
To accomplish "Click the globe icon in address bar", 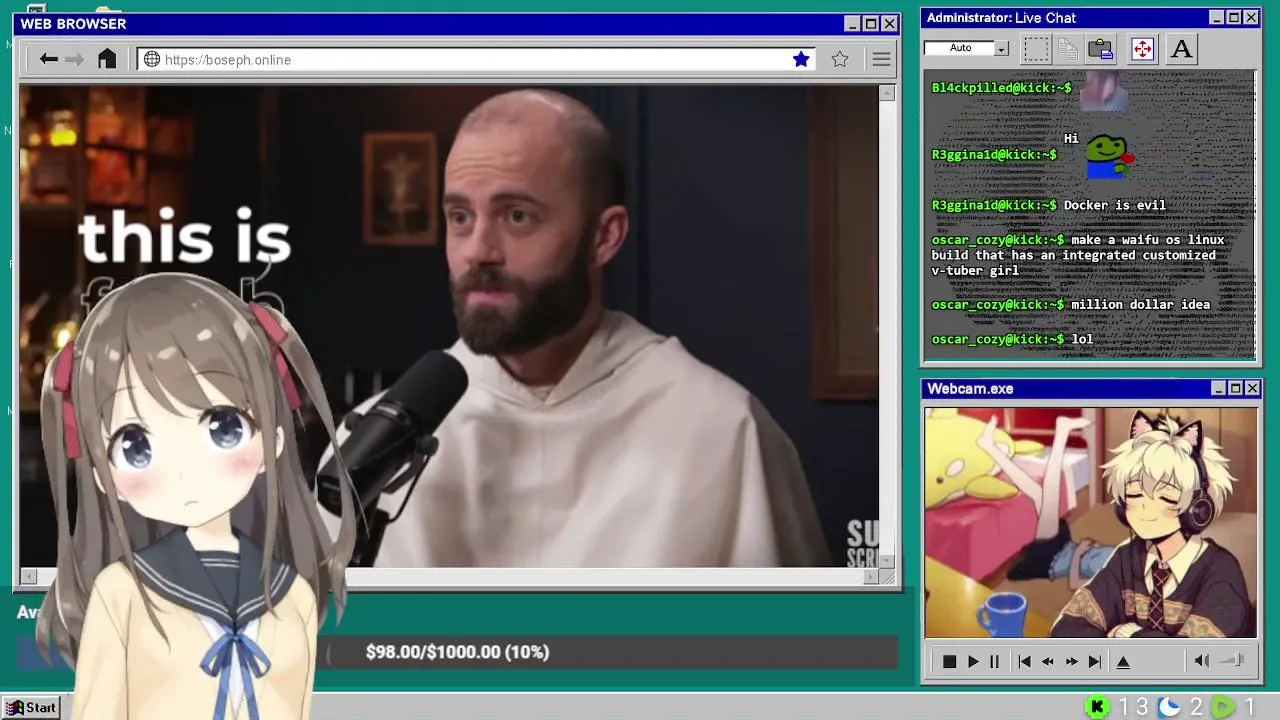I will (x=152, y=60).
